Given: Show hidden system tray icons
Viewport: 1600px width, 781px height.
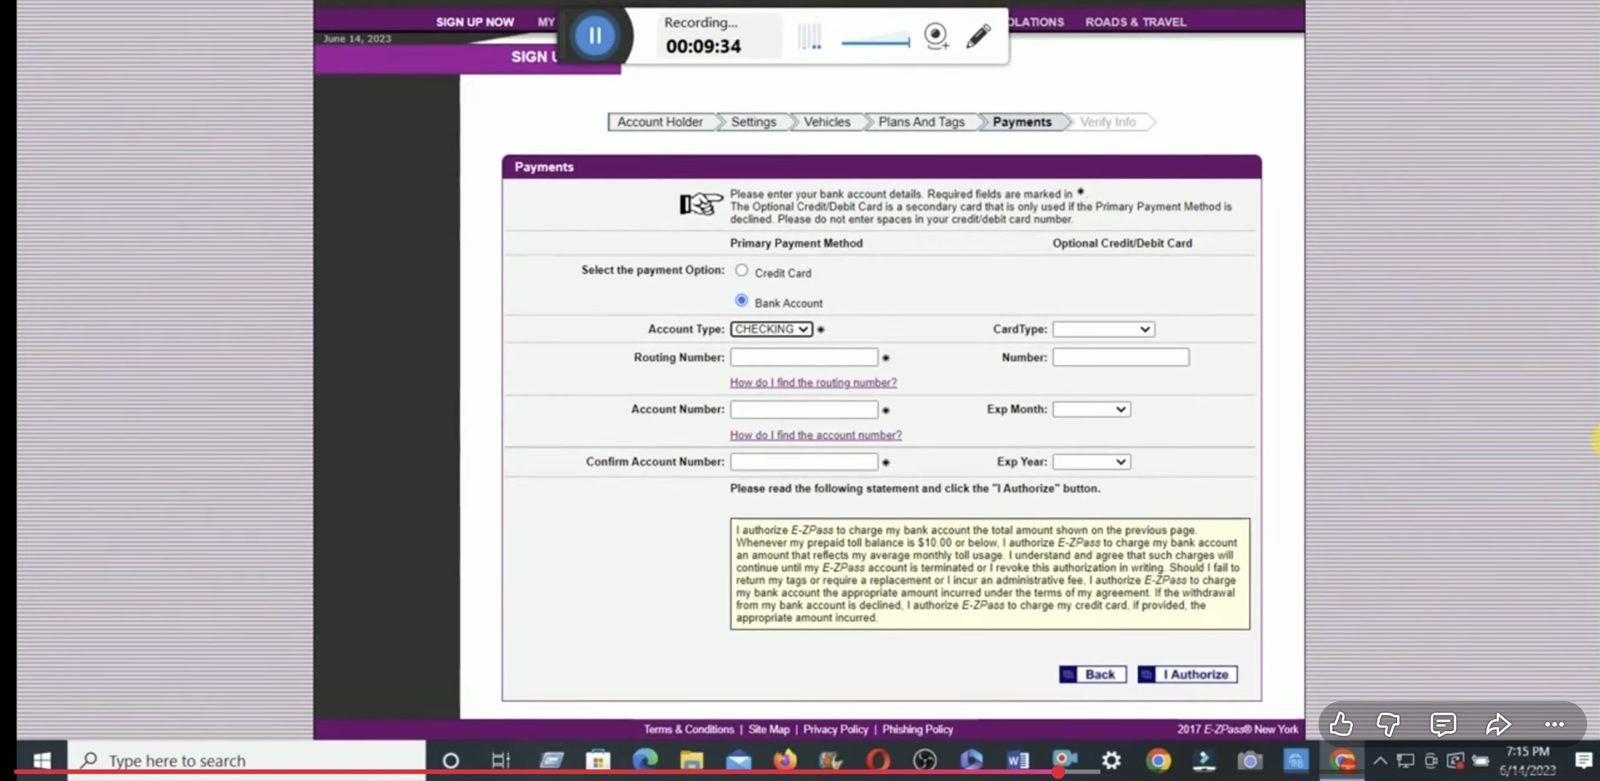Looking at the screenshot, I should [x=1380, y=761].
